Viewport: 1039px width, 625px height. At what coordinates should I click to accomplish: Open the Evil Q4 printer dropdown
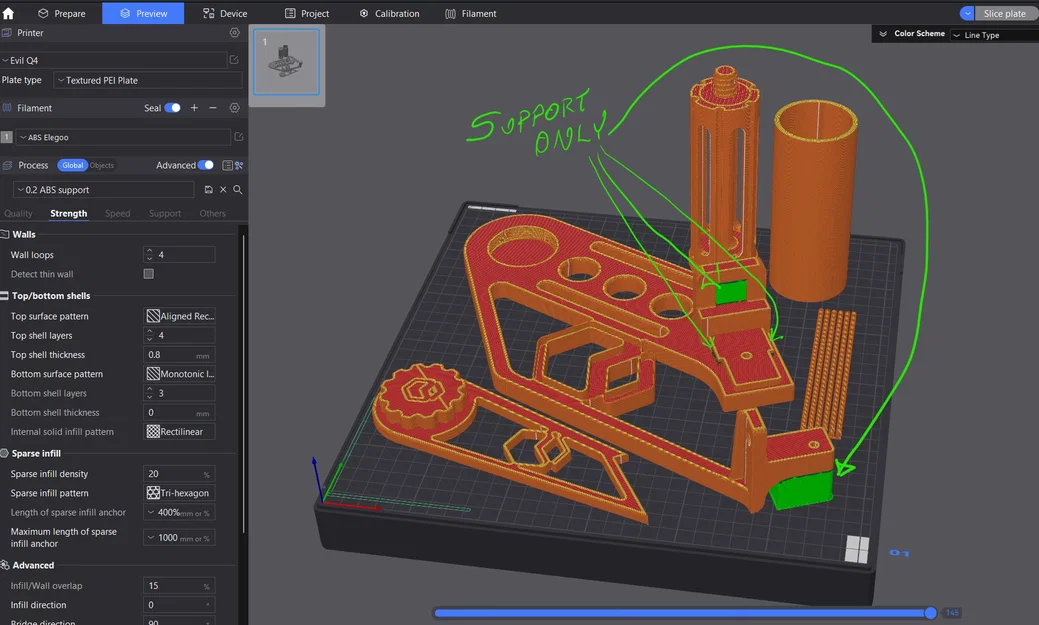[x=113, y=60]
